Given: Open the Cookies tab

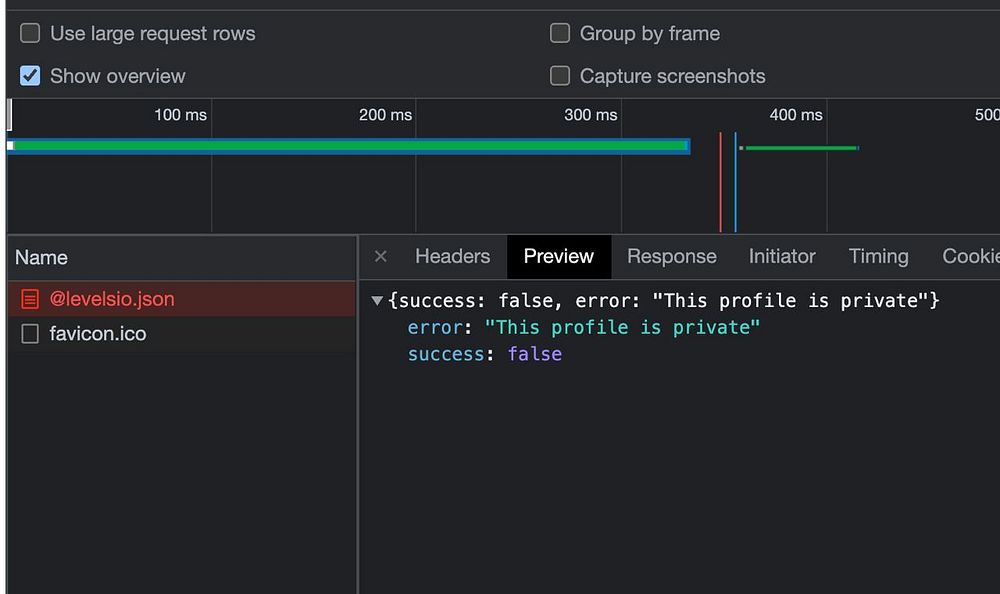Looking at the screenshot, I should 970,257.
